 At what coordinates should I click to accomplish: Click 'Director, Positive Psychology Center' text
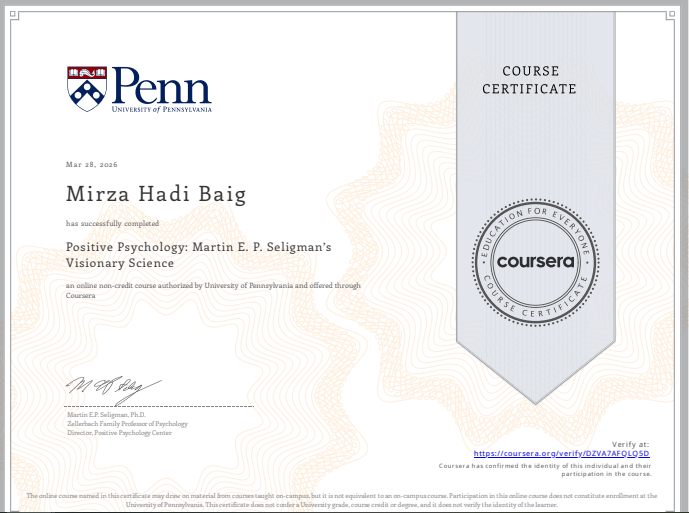click(120, 433)
